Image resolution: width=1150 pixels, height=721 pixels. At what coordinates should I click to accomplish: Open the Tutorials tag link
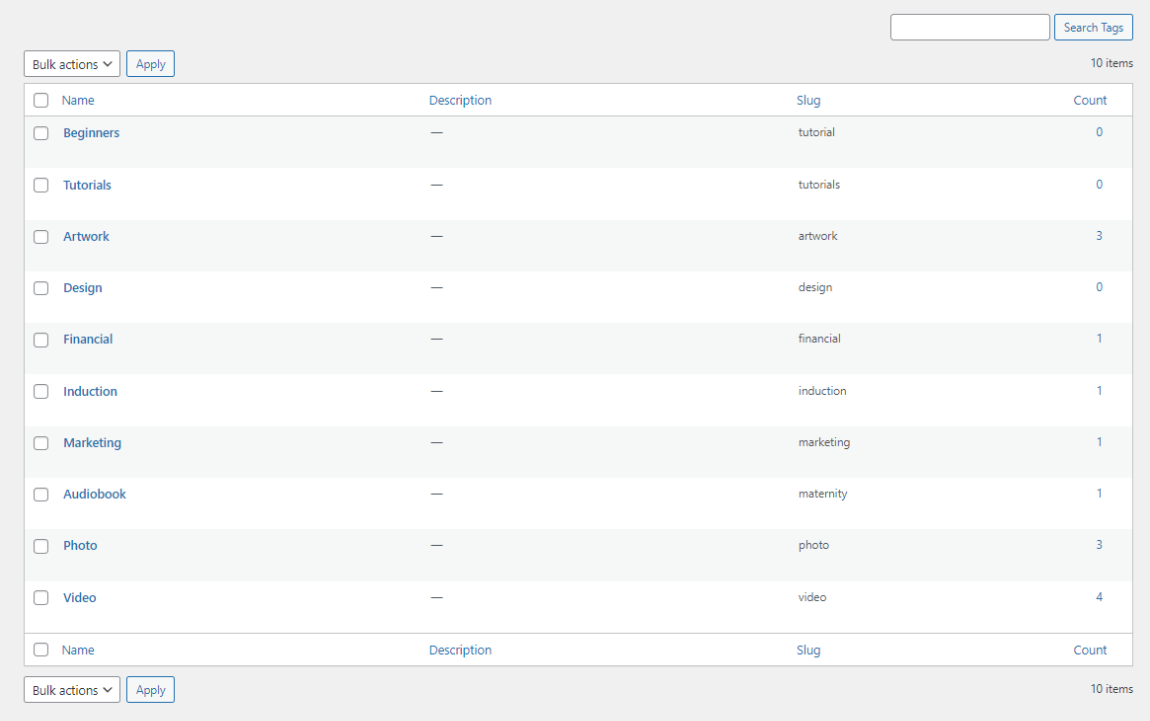coord(87,185)
